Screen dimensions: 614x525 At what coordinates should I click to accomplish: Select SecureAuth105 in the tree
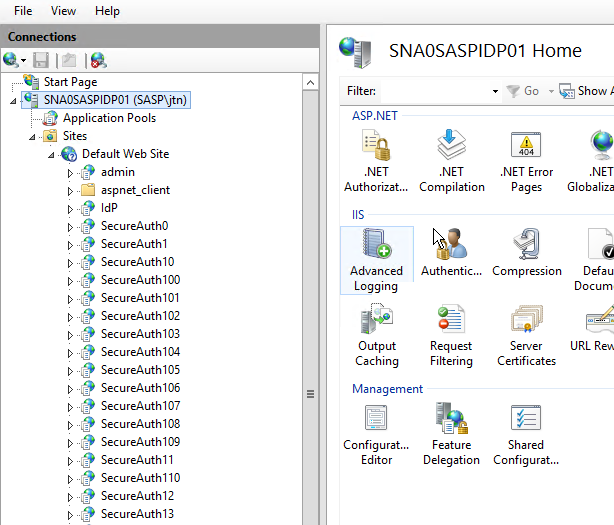[x=140, y=370]
